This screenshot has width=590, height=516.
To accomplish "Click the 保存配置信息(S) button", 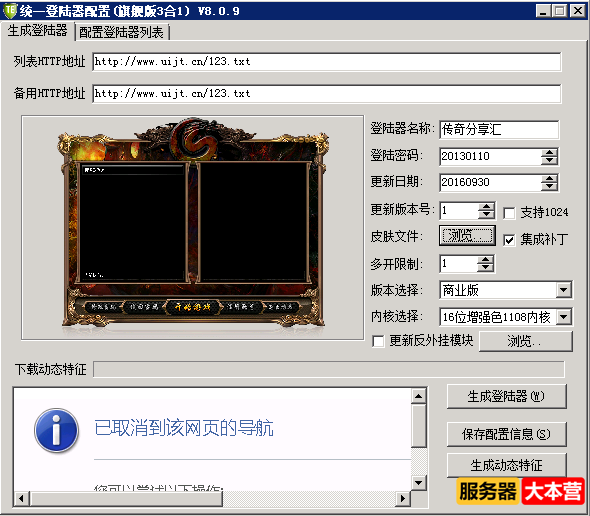I will (x=506, y=434).
